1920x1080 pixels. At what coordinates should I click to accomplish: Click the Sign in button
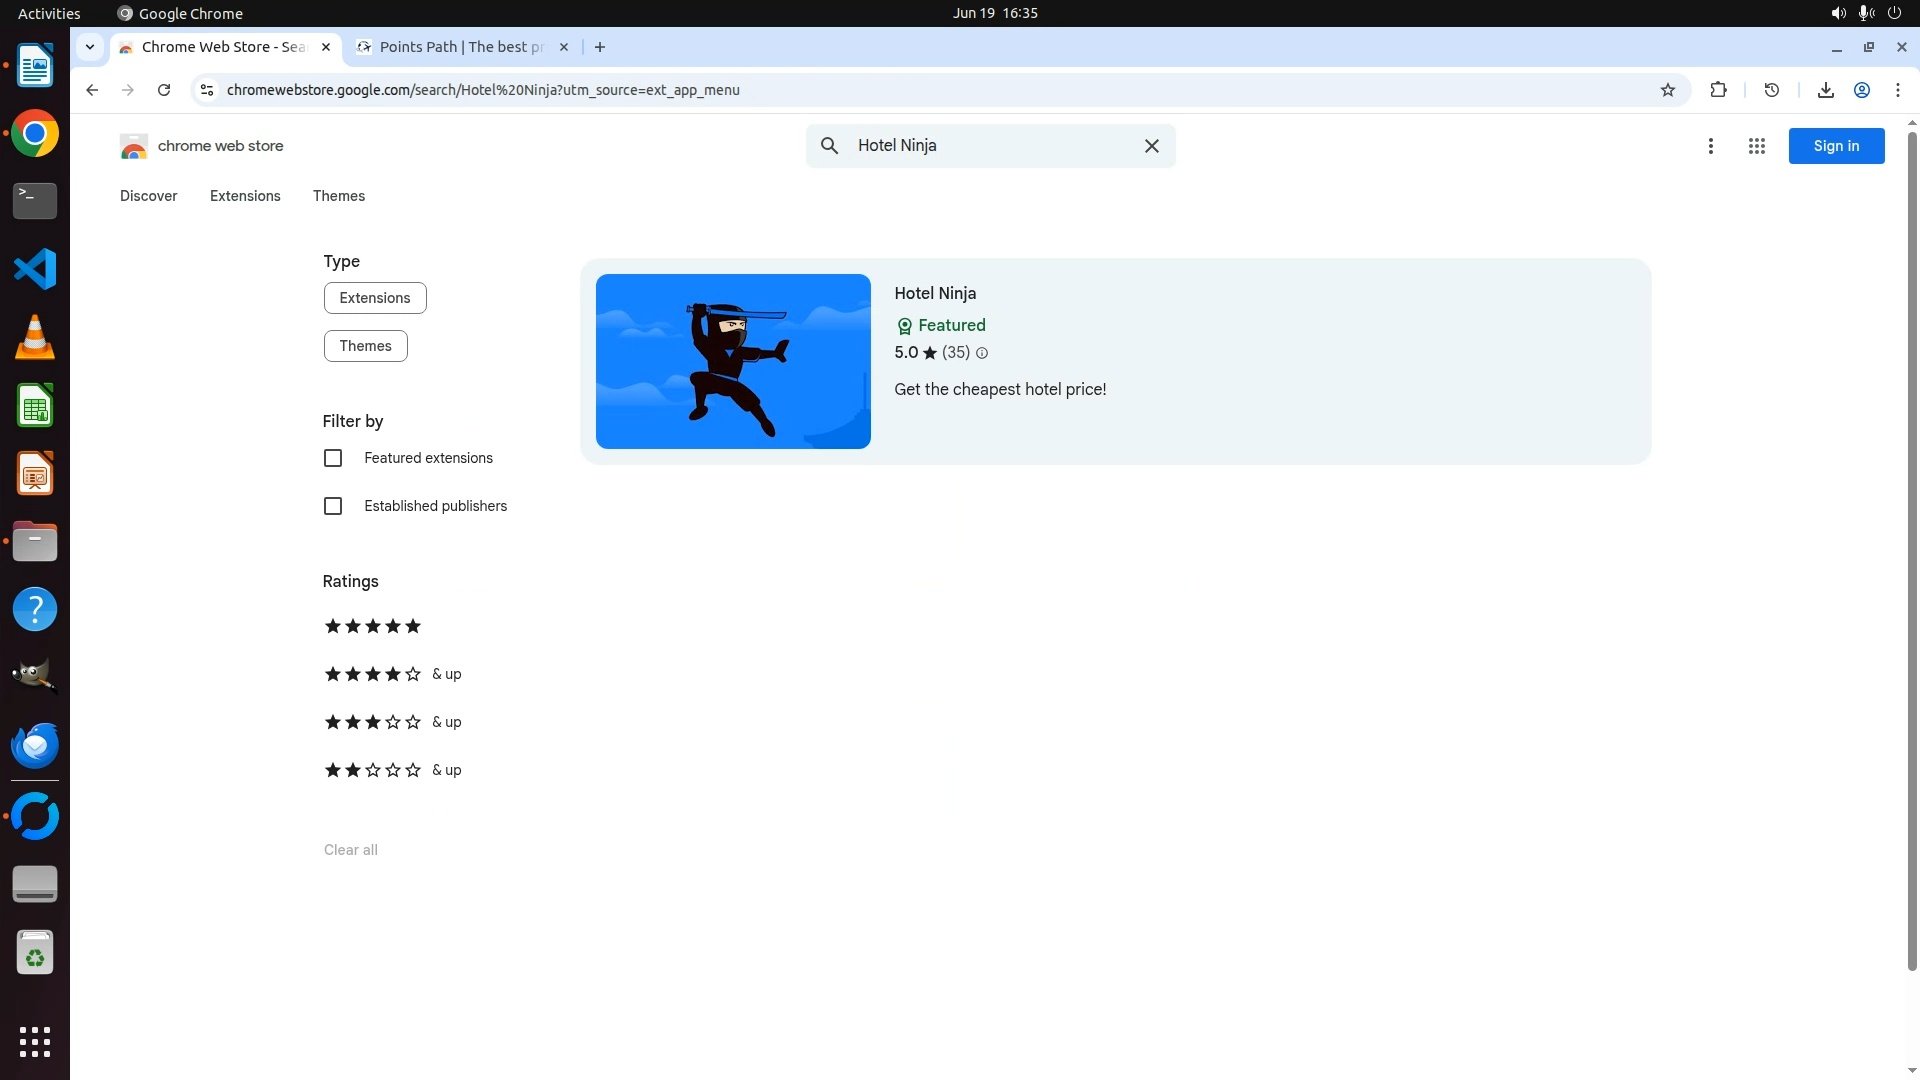pyautogui.click(x=1835, y=146)
